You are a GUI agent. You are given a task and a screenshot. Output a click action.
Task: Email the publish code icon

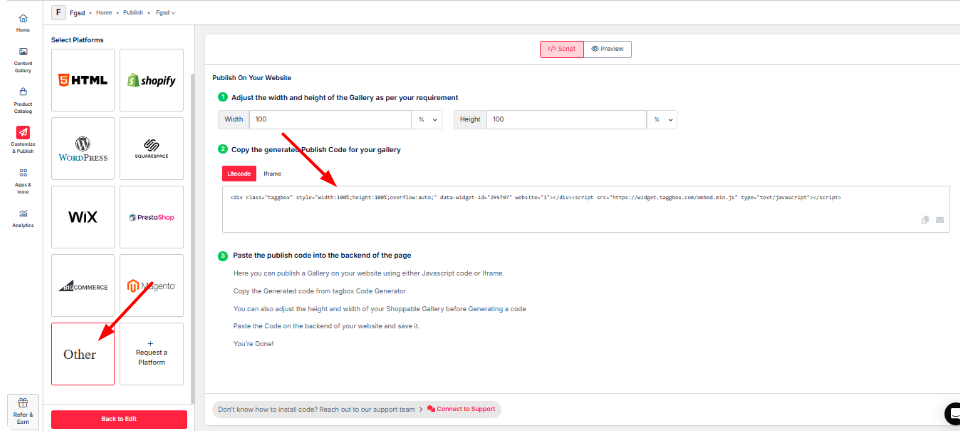(x=939, y=220)
